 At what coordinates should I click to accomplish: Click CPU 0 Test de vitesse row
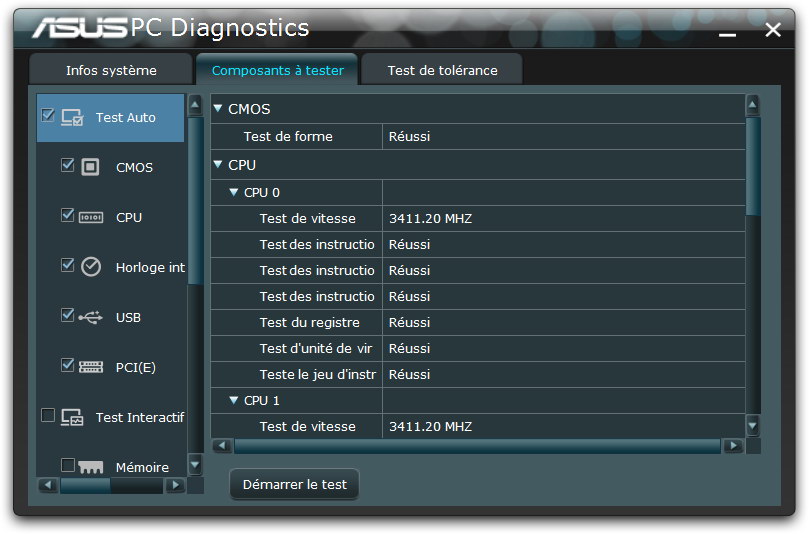coord(478,218)
